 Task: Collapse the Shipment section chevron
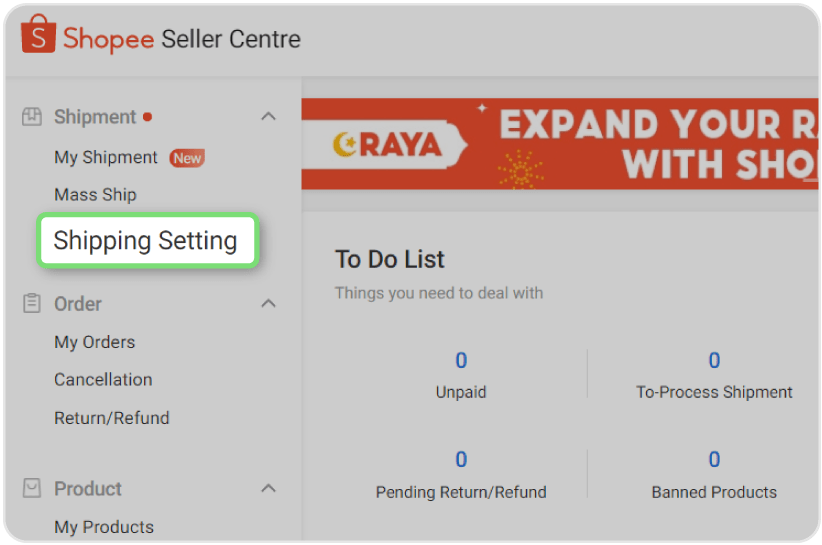tap(268, 117)
